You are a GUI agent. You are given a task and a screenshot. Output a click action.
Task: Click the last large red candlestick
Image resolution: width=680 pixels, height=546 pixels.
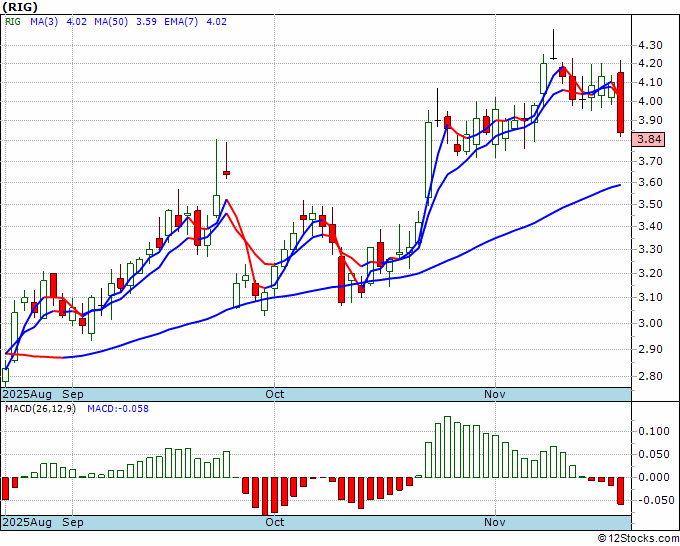pyautogui.click(x=621, y=102)
